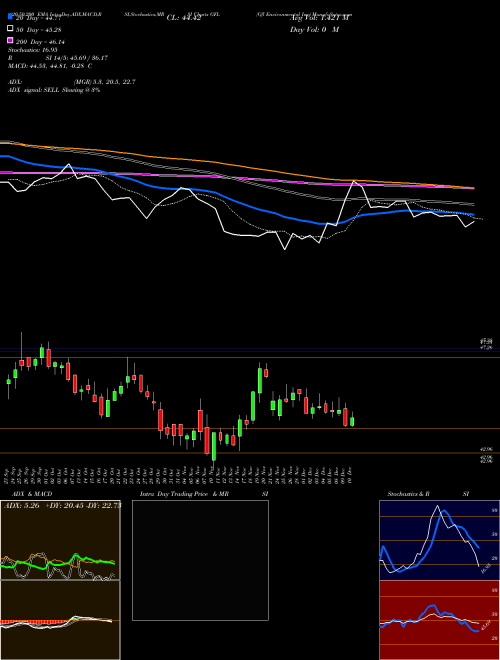Click the white 50 Day EMA legend swatch

click(11, 29)
